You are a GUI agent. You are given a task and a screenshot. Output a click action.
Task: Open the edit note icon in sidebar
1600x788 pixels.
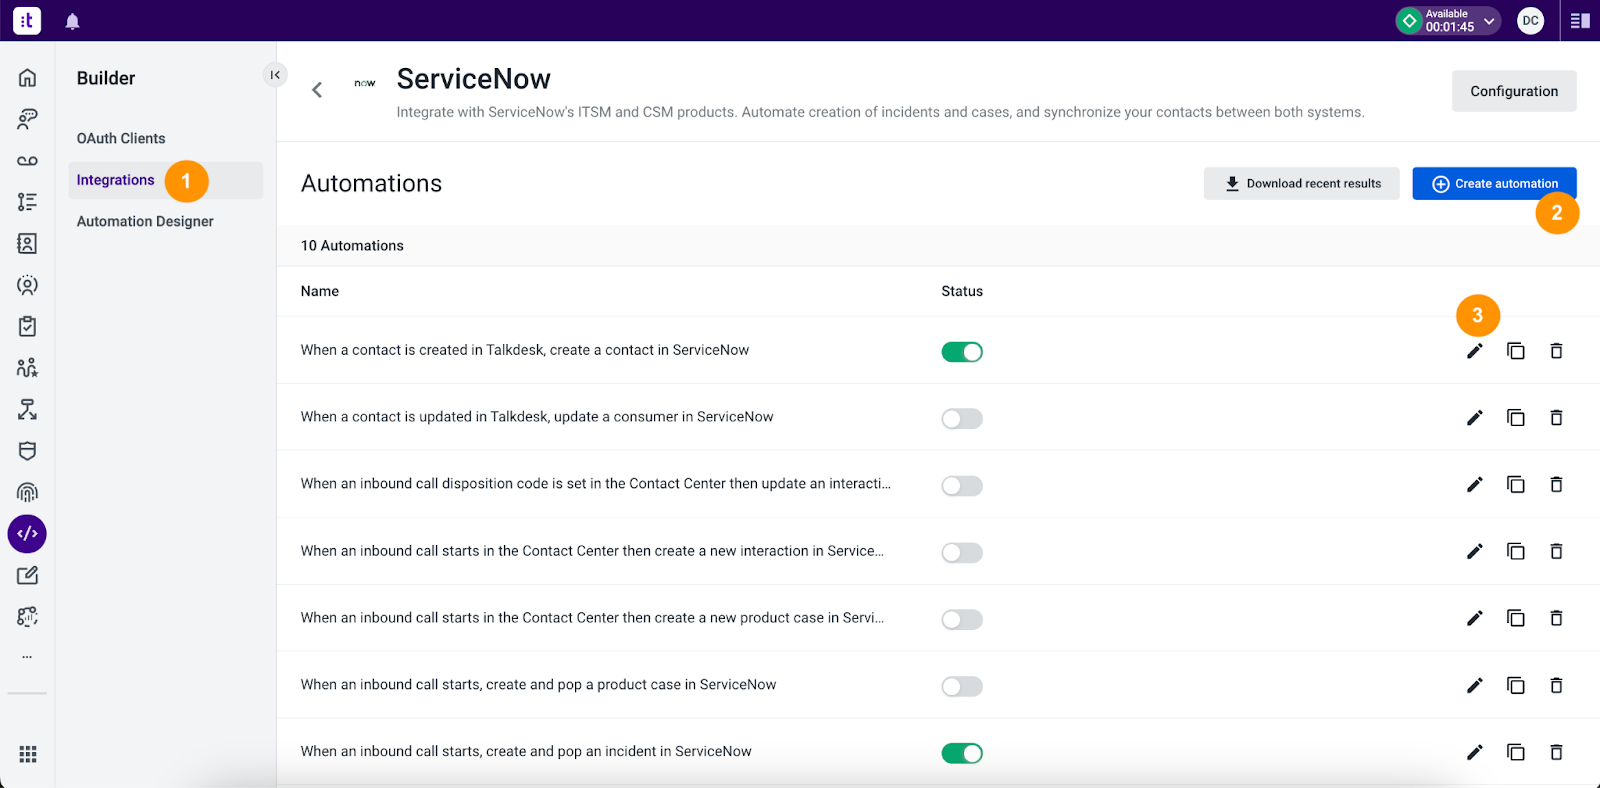click(x=27, y=575)
